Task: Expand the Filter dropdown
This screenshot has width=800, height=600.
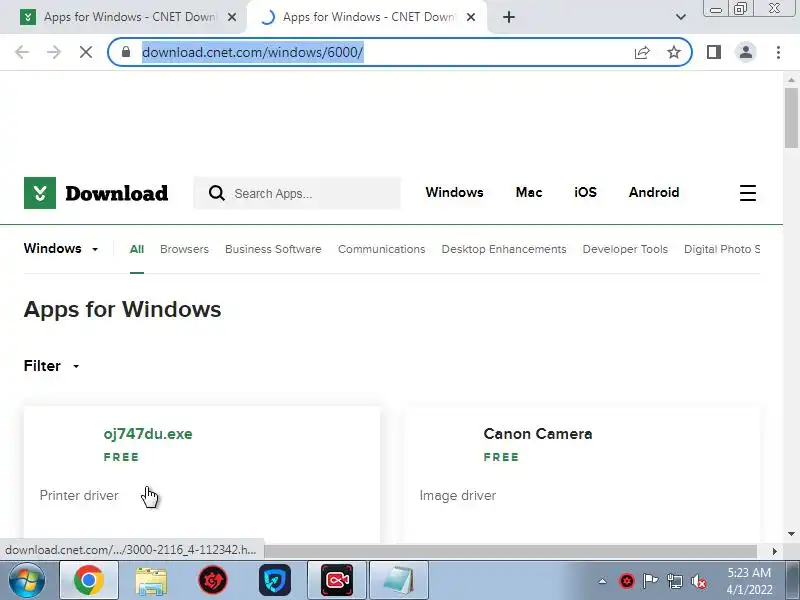Action: coord(52,366)
